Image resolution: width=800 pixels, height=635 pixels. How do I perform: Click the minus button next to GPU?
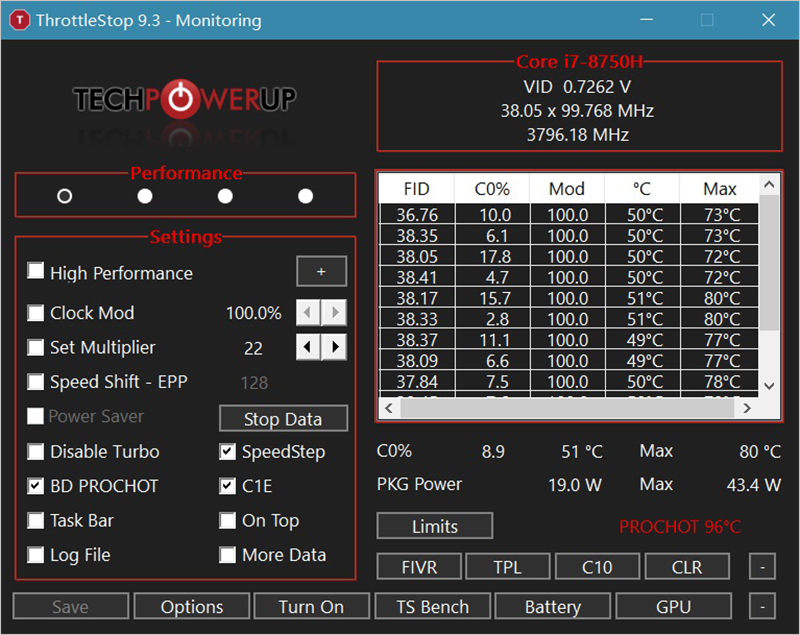[762, 606]
